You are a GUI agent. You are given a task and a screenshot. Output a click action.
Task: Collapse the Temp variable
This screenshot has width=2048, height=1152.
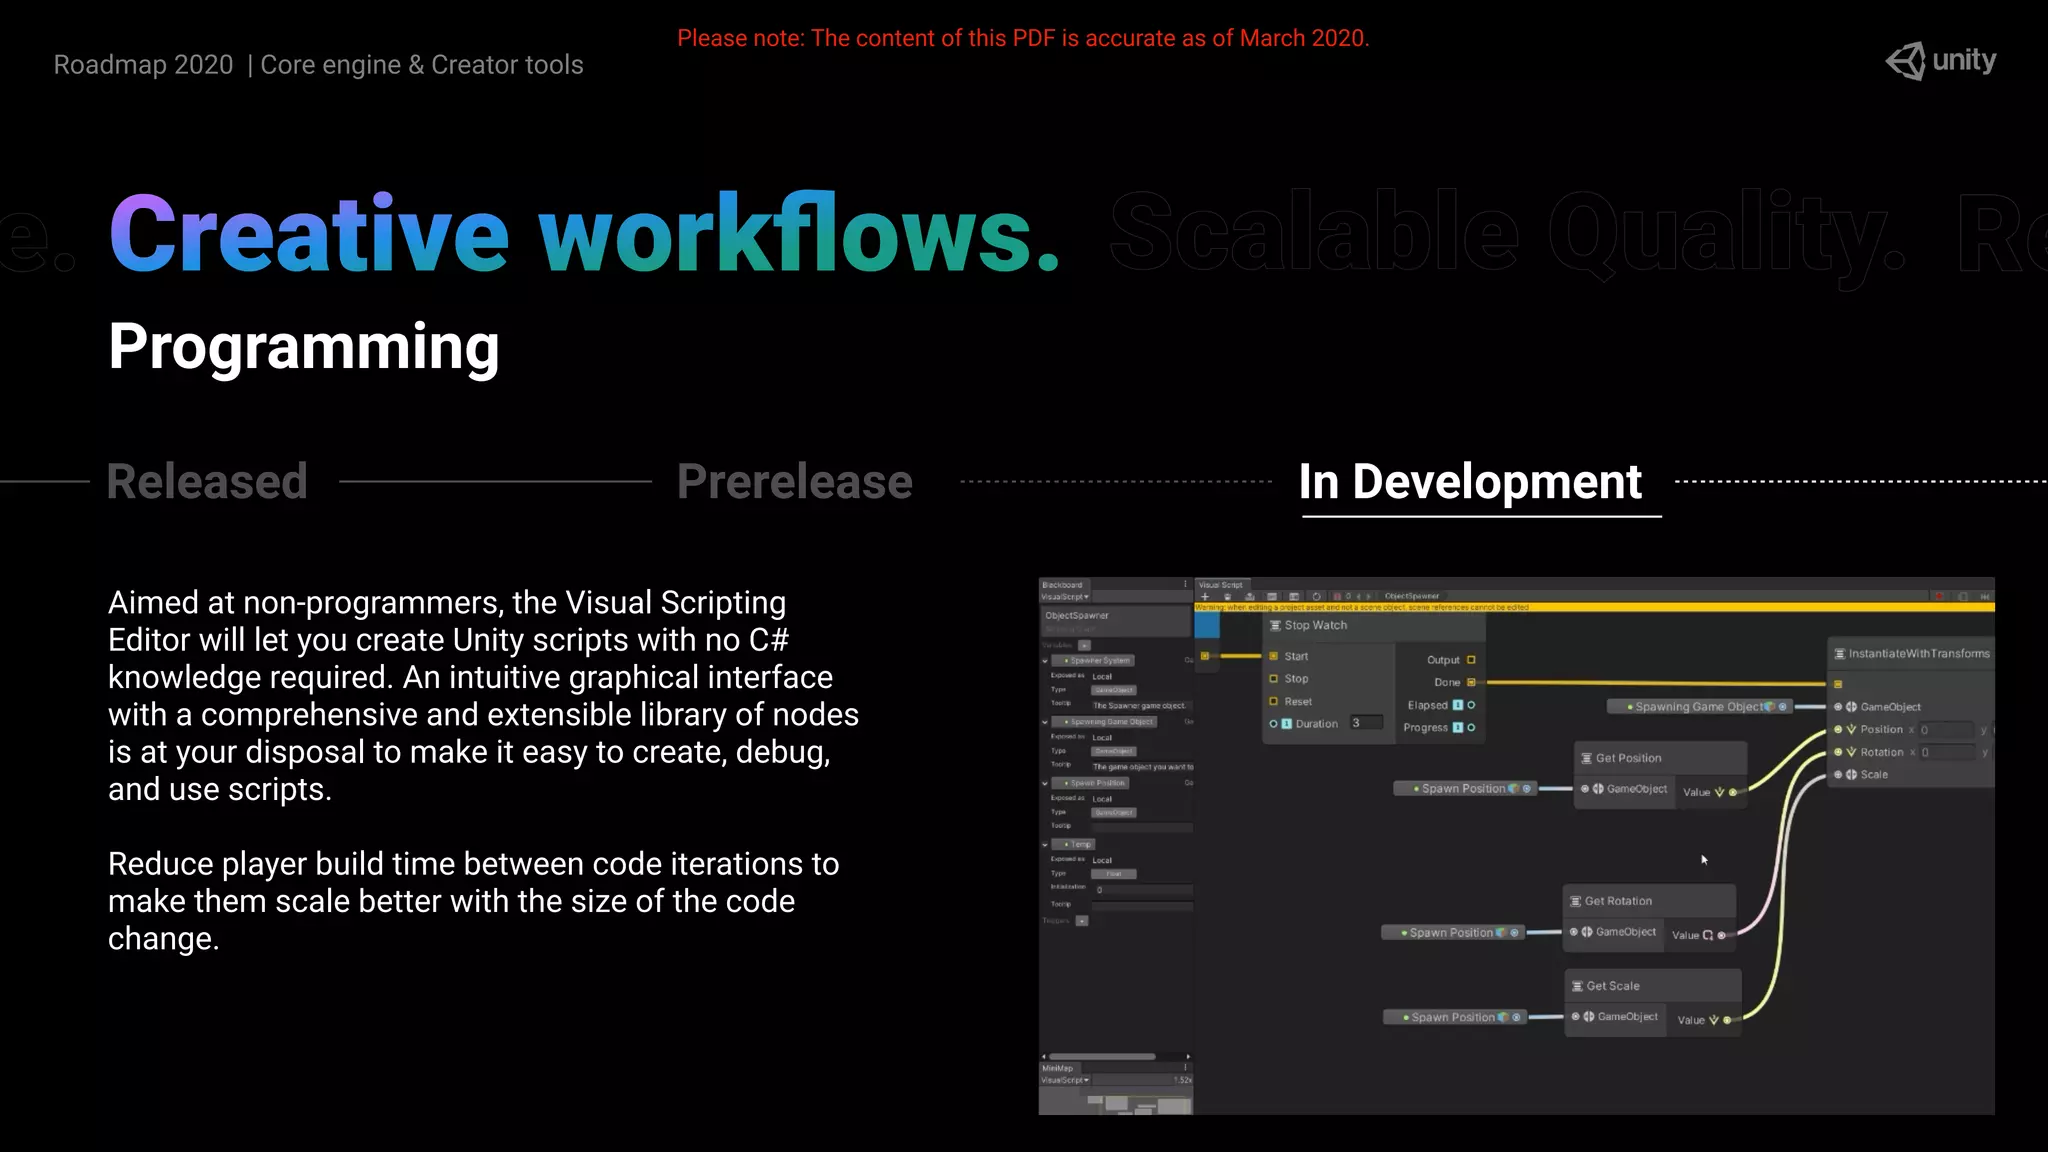tap(1045, 844)
